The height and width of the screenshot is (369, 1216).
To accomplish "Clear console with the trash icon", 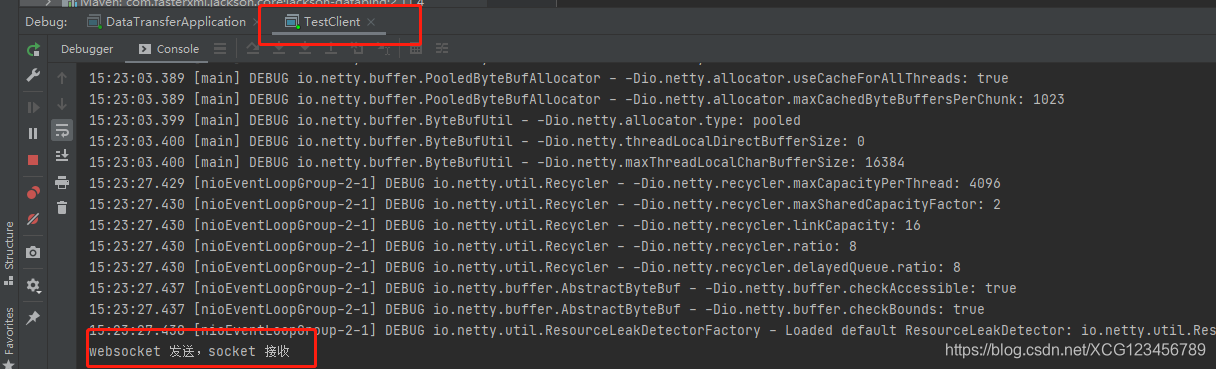I will click(x=62, y=208).
